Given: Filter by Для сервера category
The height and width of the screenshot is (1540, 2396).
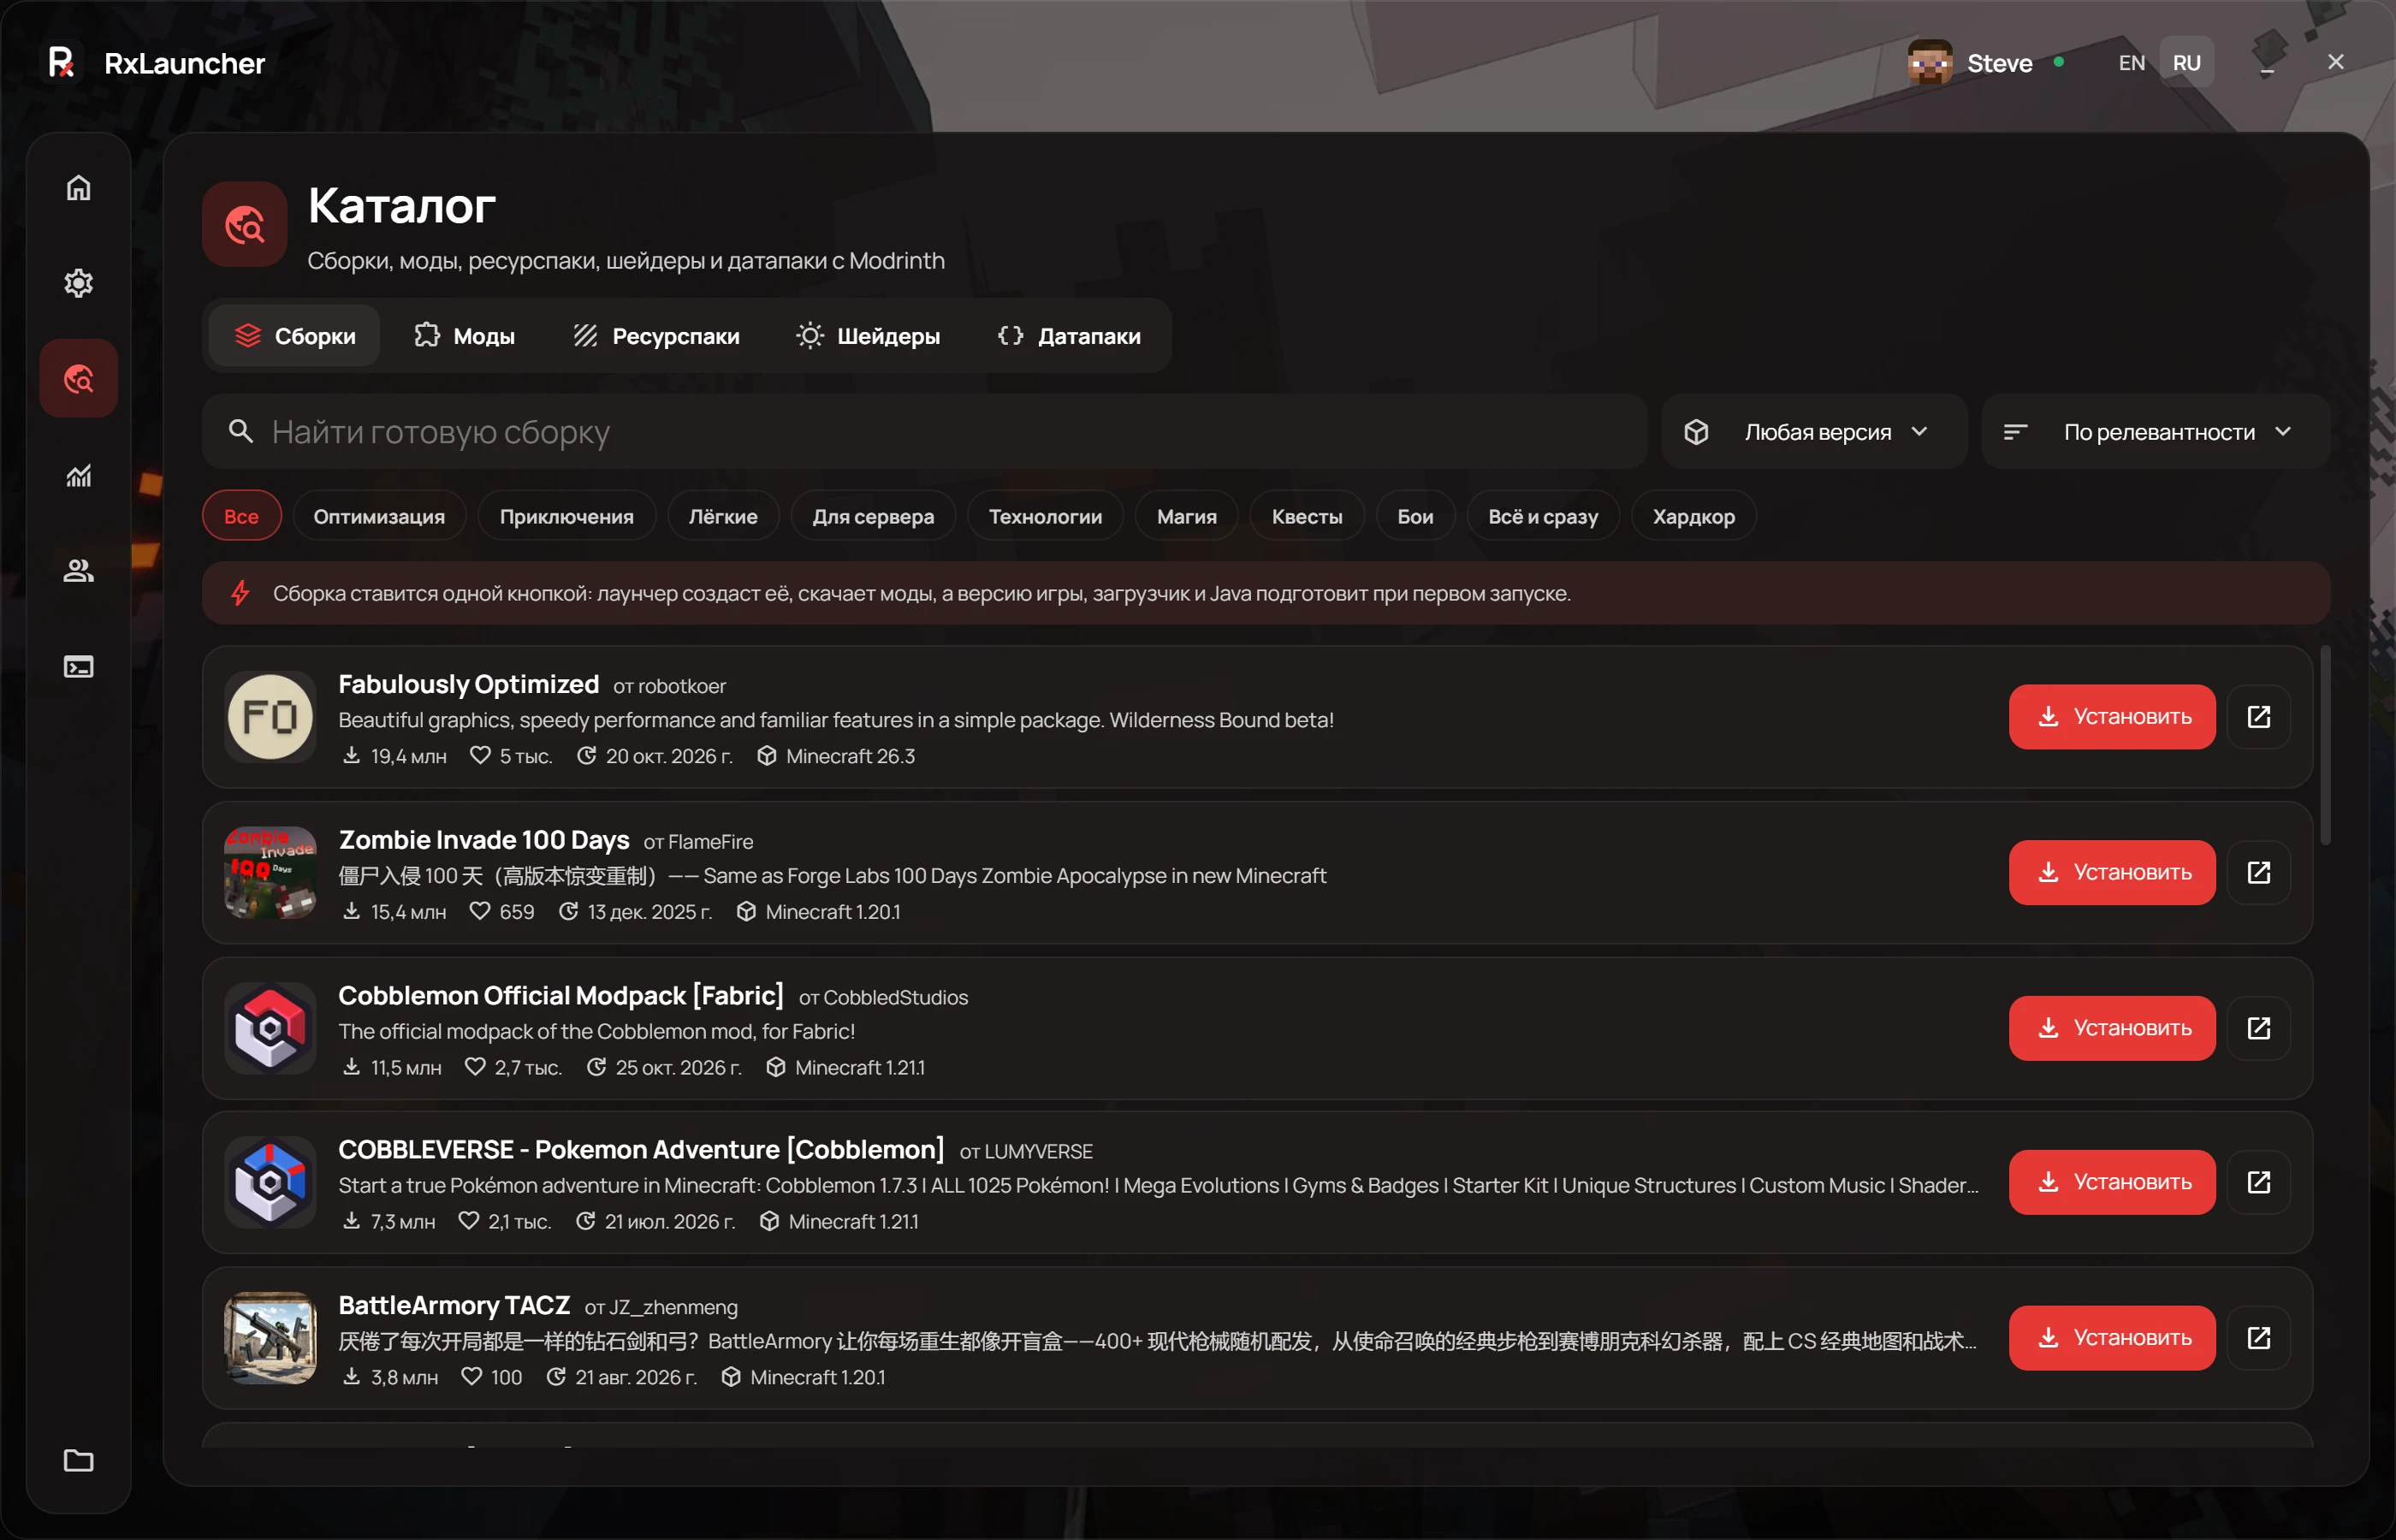Looking at the screenshot, I should (x=873, y=516).
